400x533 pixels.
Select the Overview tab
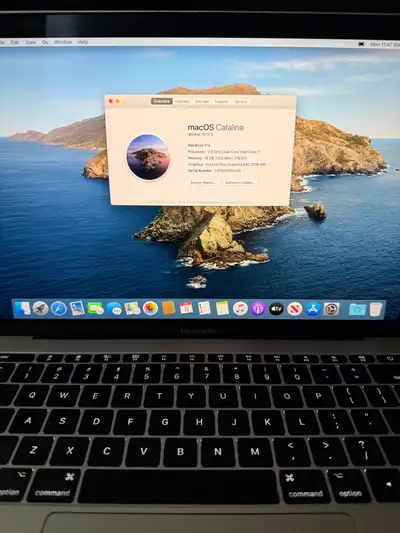click(162, 101)
